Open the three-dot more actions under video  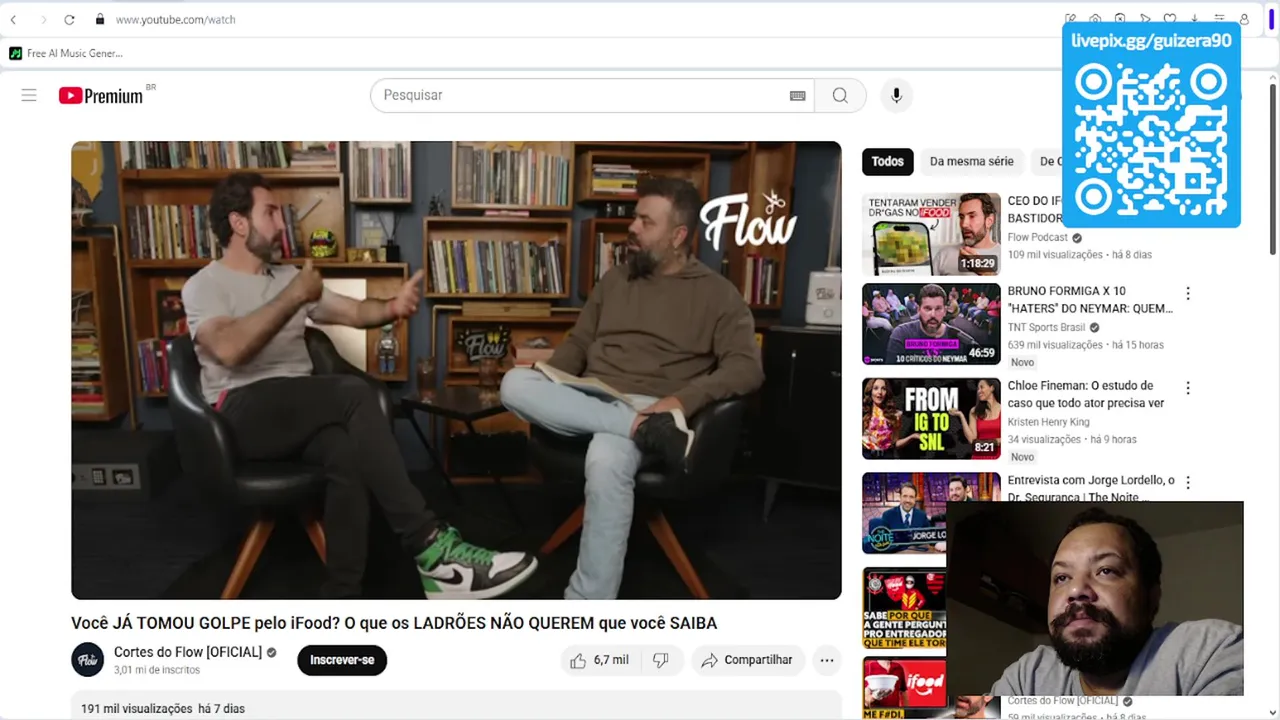pos(826,660)
